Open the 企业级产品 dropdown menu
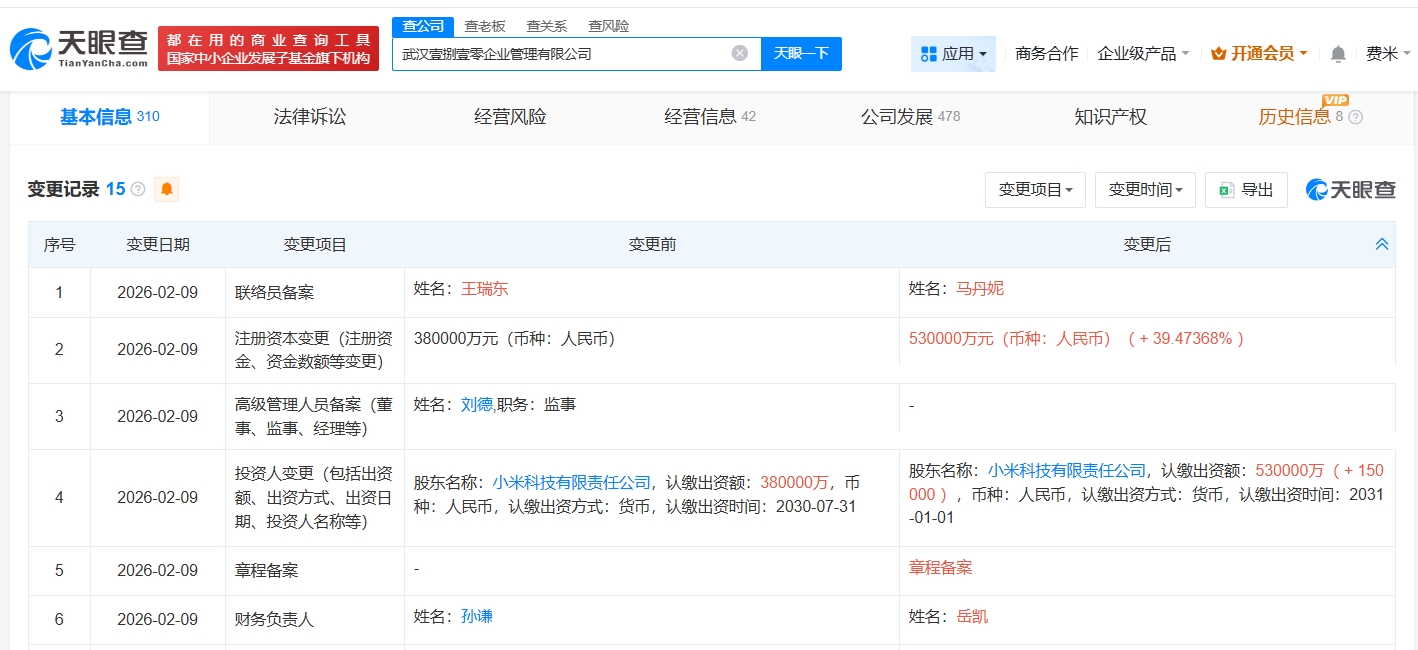This screenshot has height=650, width=1418. click(x=1143, y=54)
